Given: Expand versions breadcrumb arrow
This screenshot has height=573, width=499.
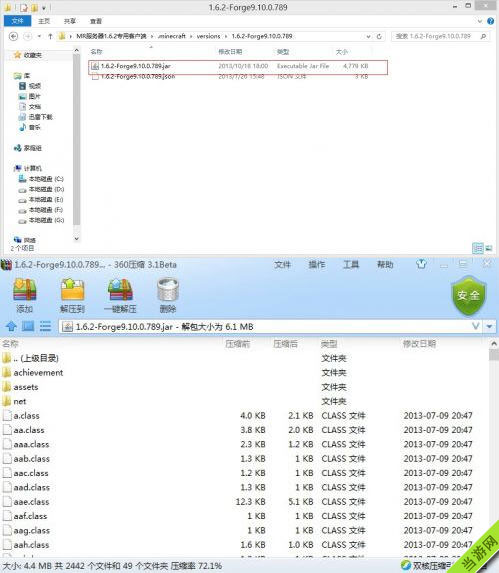Looking at the screenshot, I should pos(226,36).
